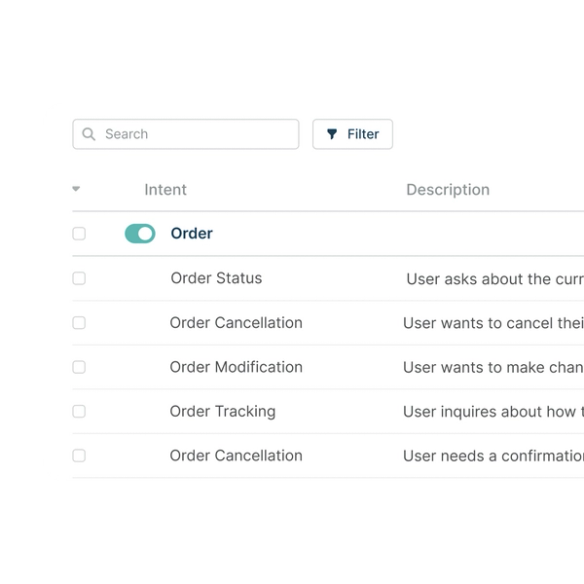Click the Order Tracking description text

[493, 412]
